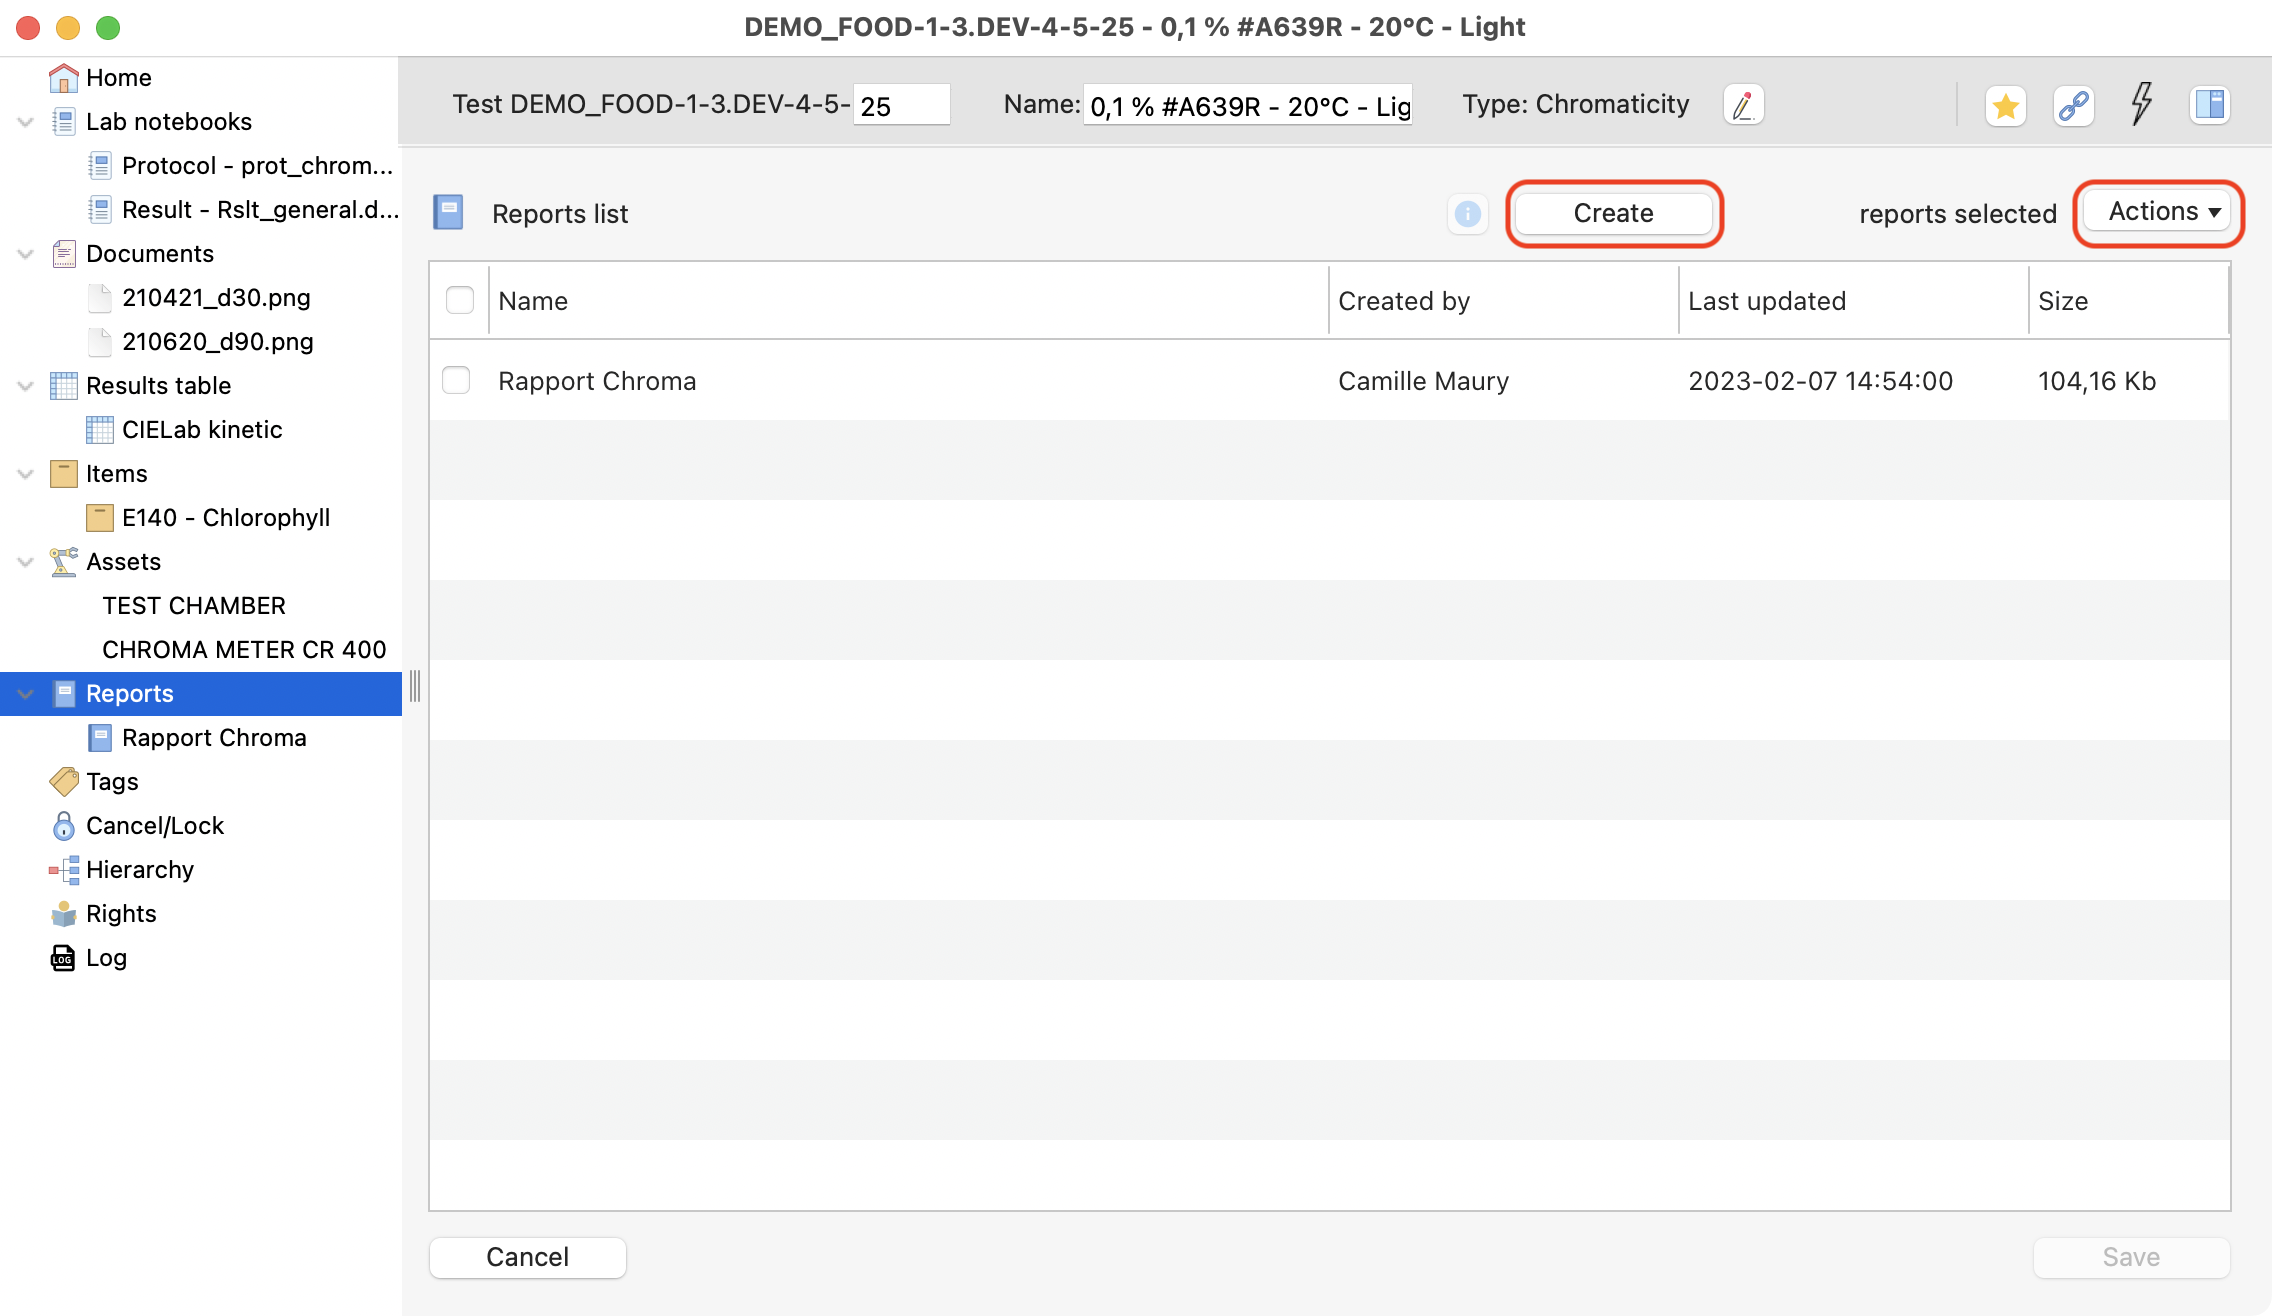
Task: Collapse the Documents tree node
Action: 25,254
